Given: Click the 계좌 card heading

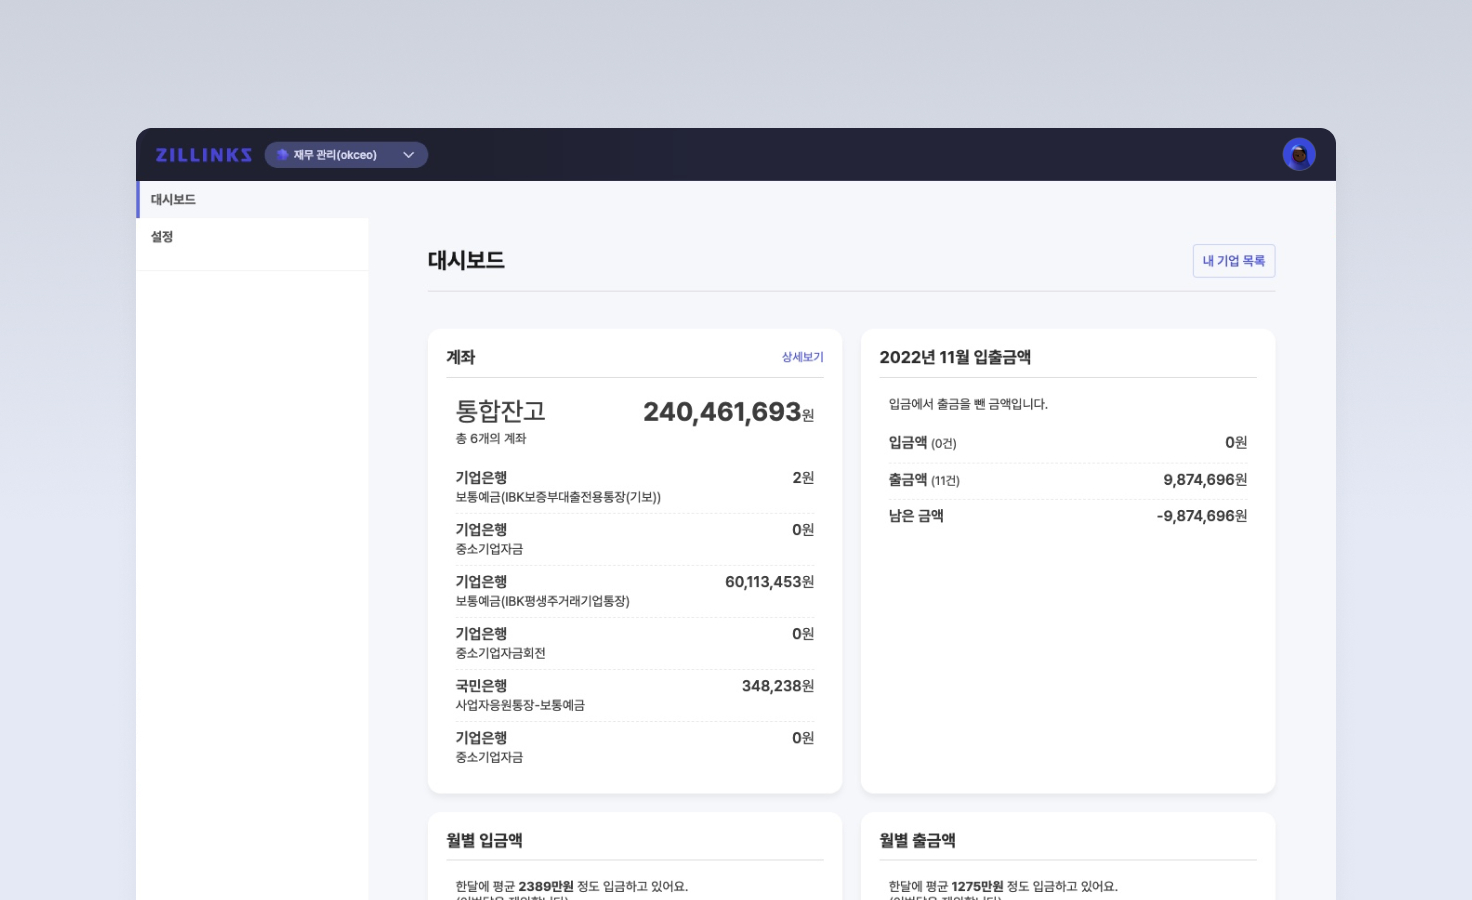Looking at the screenshot, I should tap(461, 357).
